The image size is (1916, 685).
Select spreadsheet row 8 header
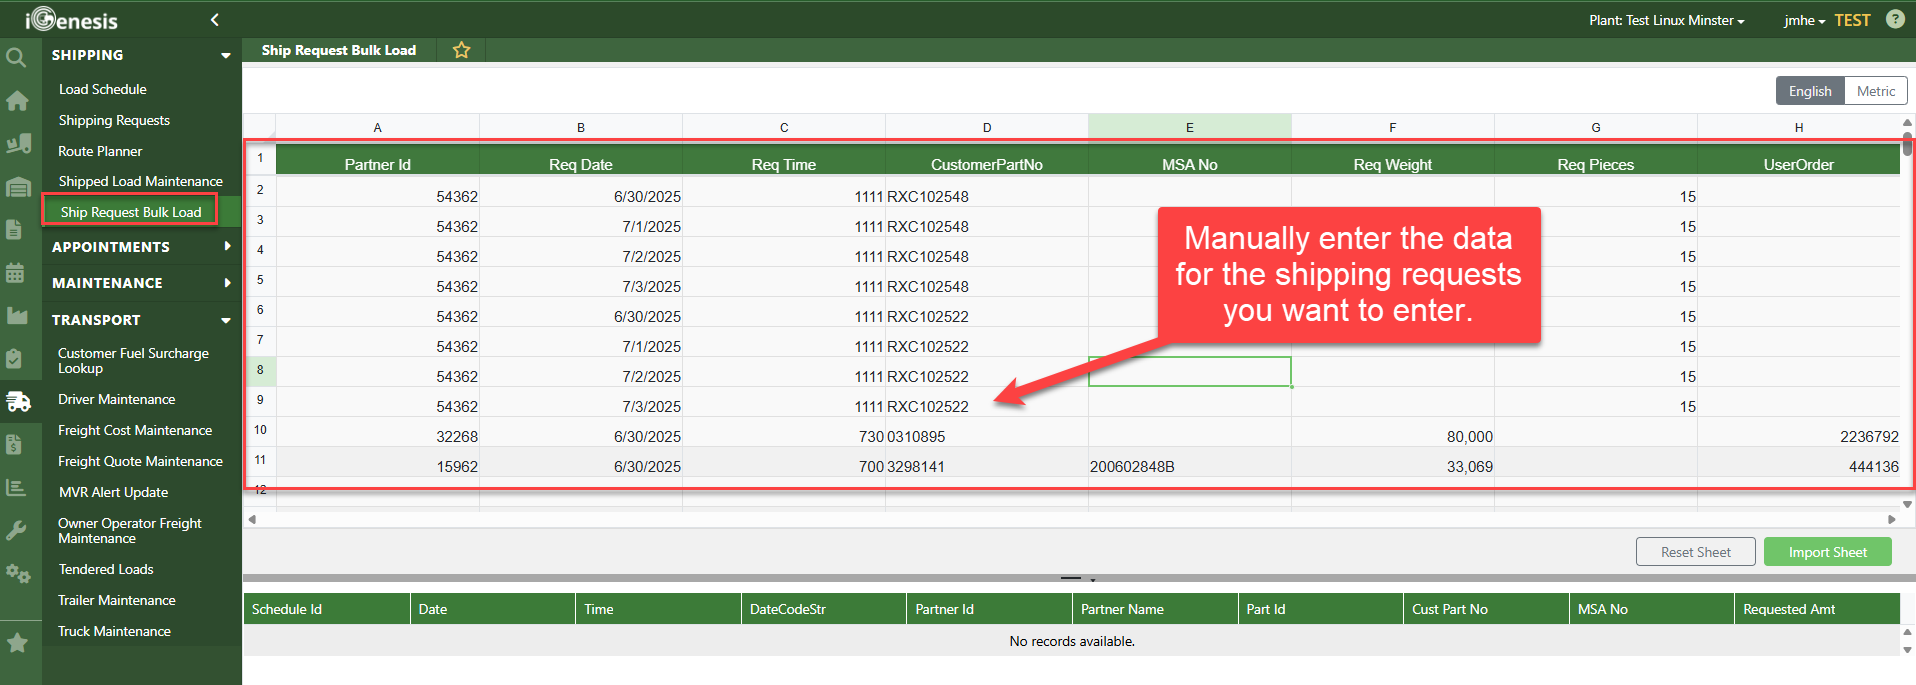point(260,370)
